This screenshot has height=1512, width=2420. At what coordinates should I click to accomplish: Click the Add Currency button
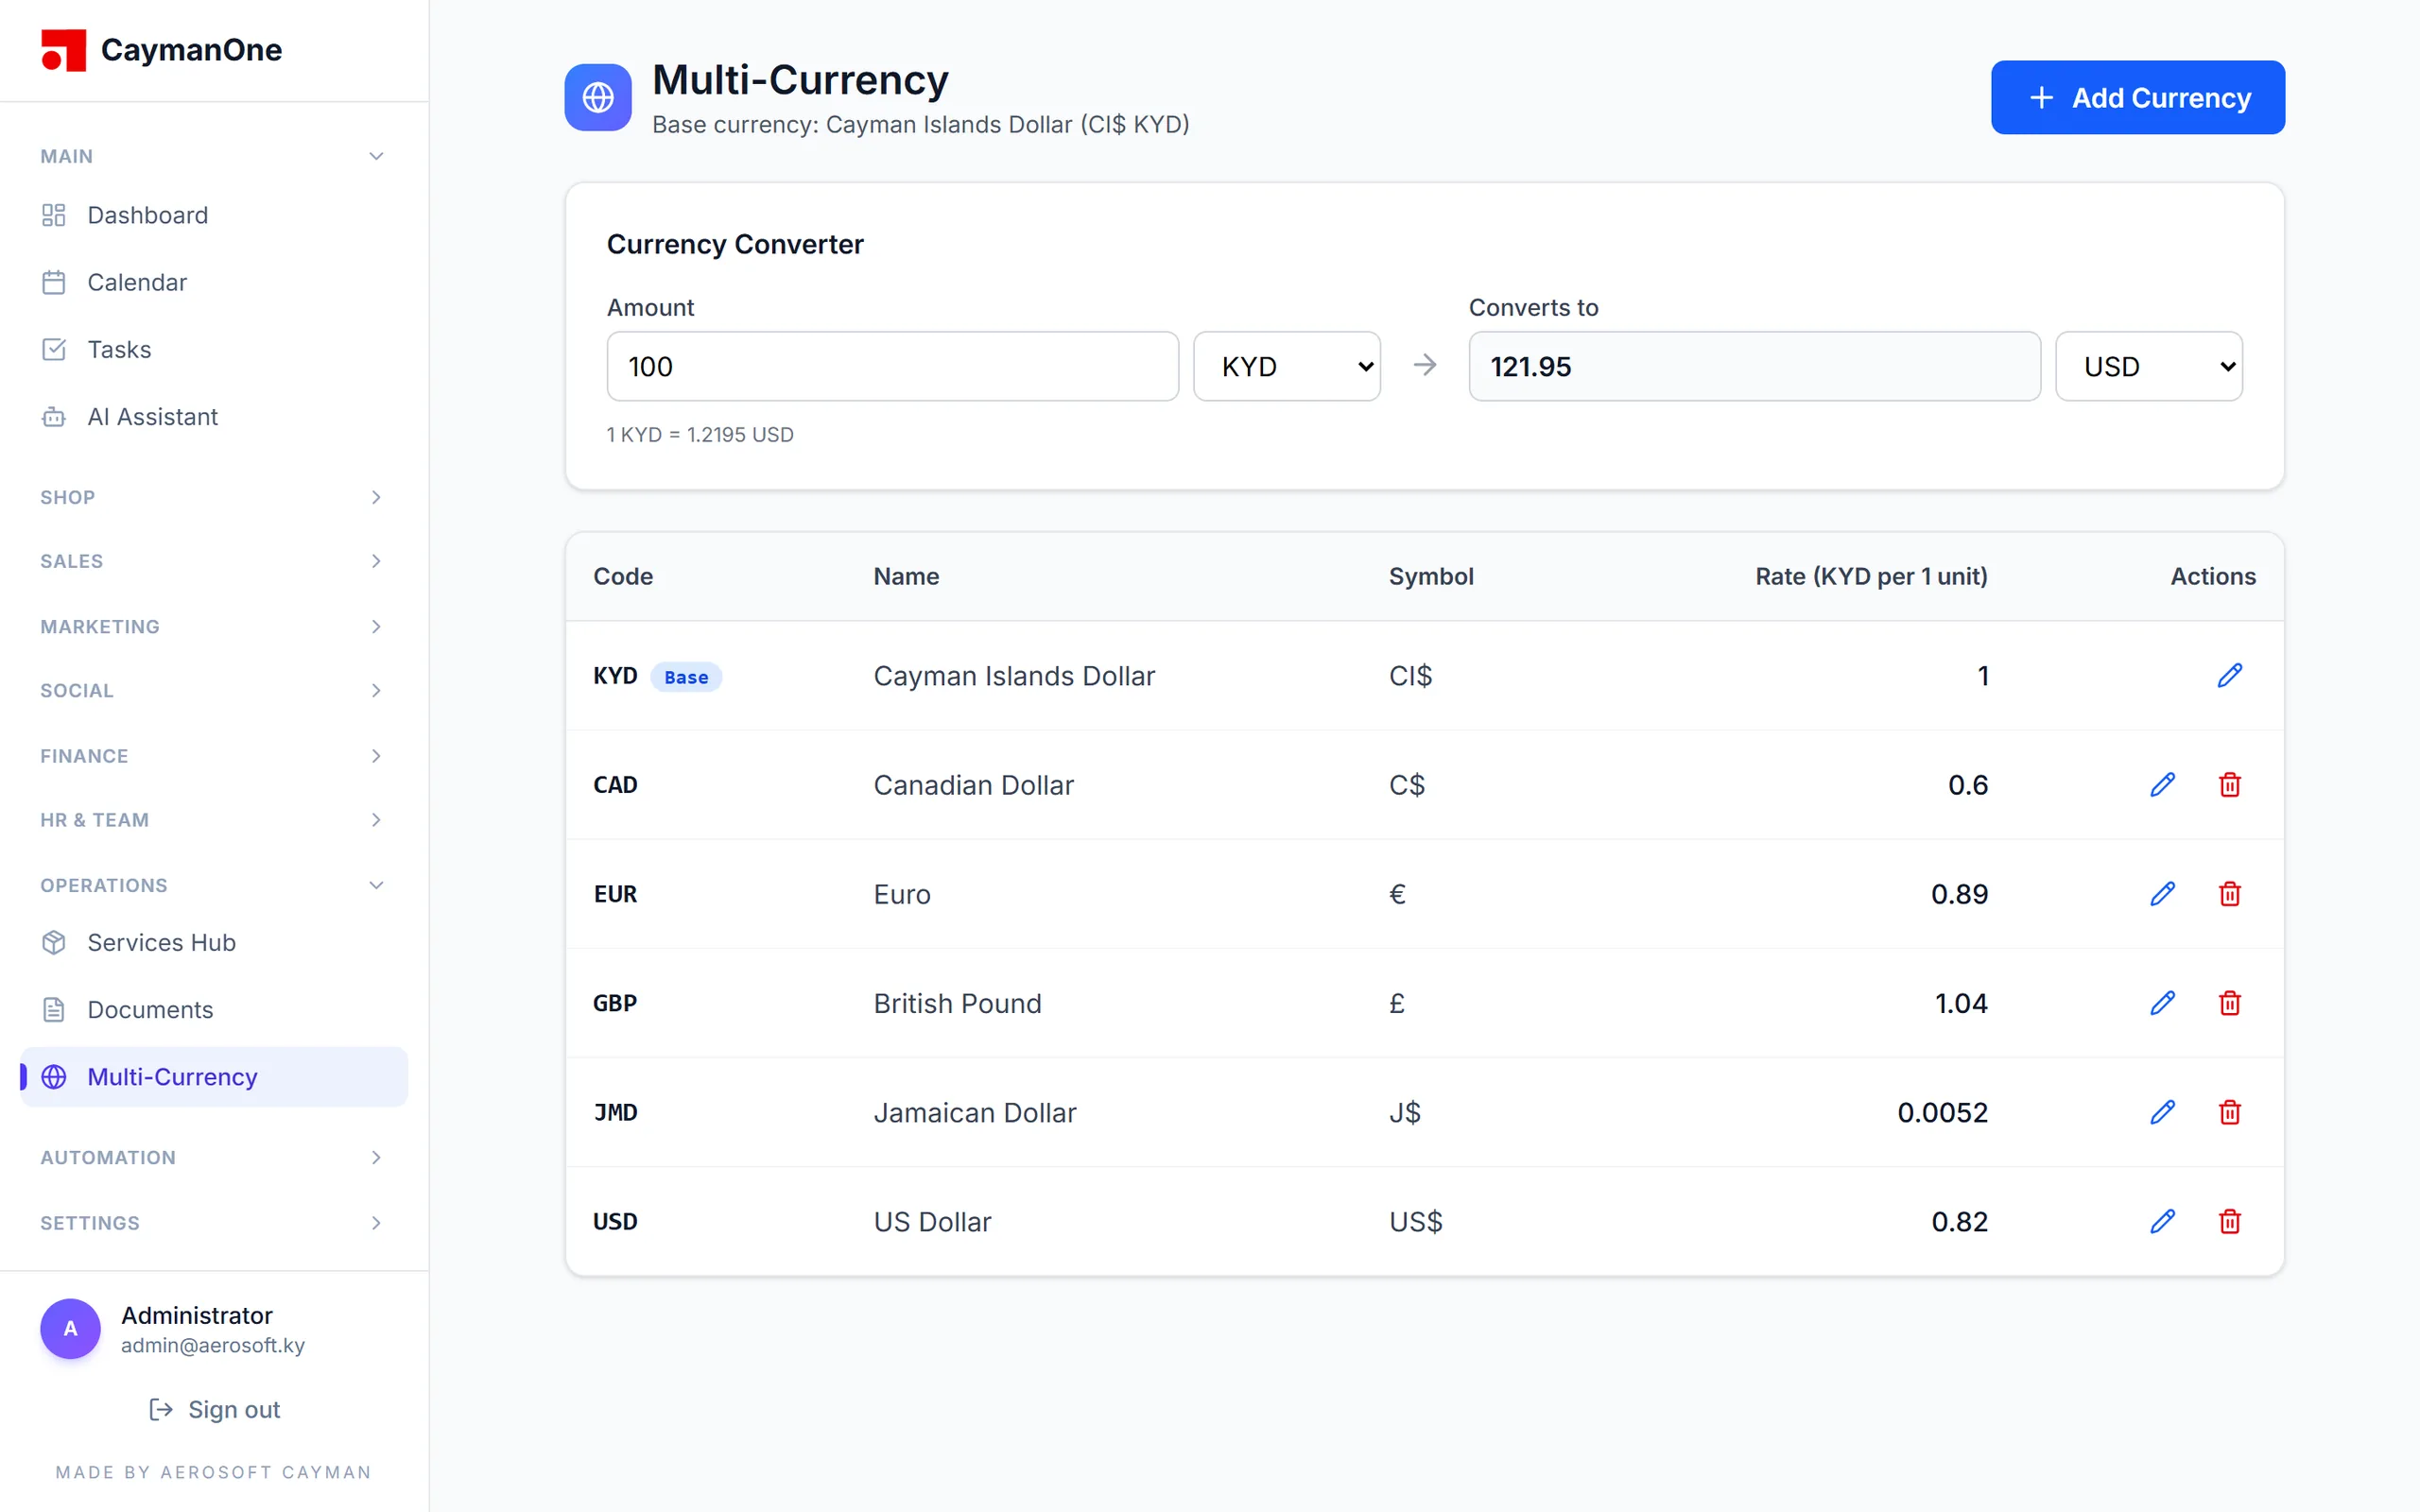point(2137,97)
